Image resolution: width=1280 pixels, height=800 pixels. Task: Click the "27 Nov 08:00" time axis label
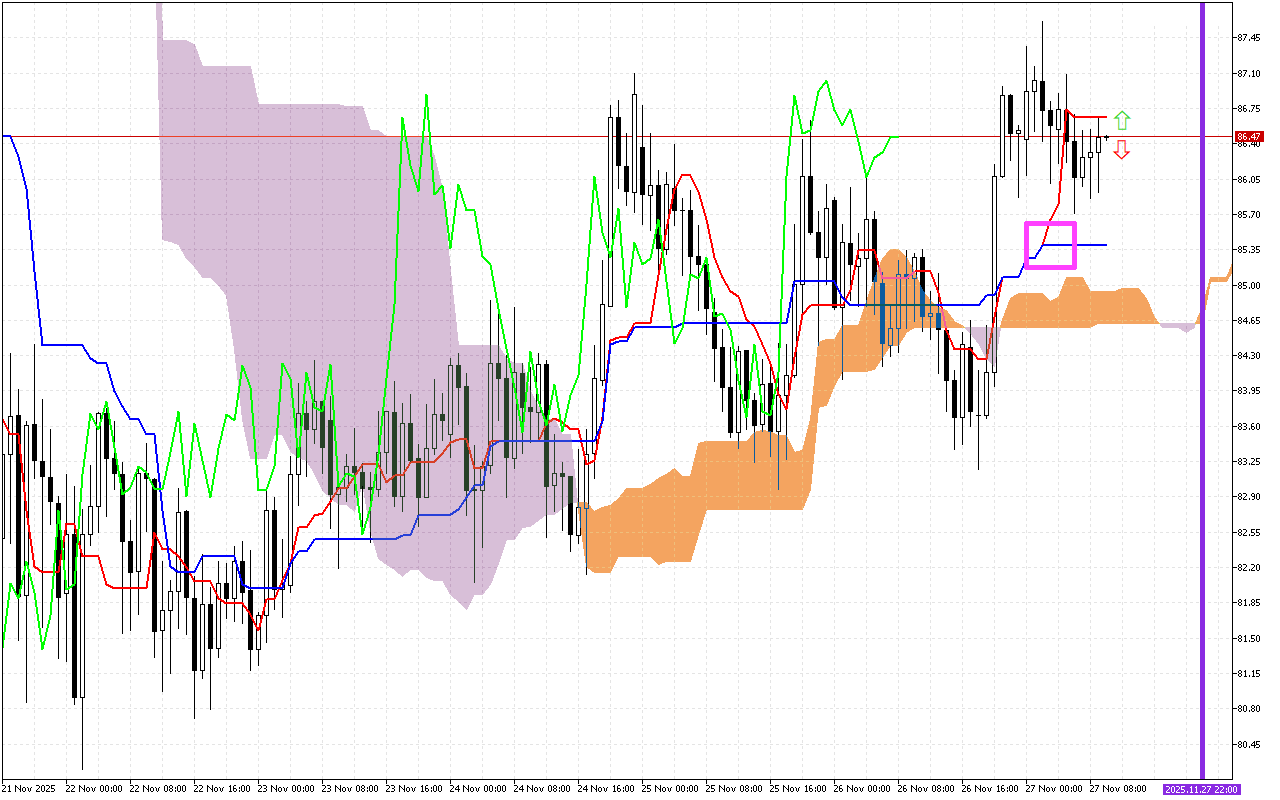(x=1117, y=789)
